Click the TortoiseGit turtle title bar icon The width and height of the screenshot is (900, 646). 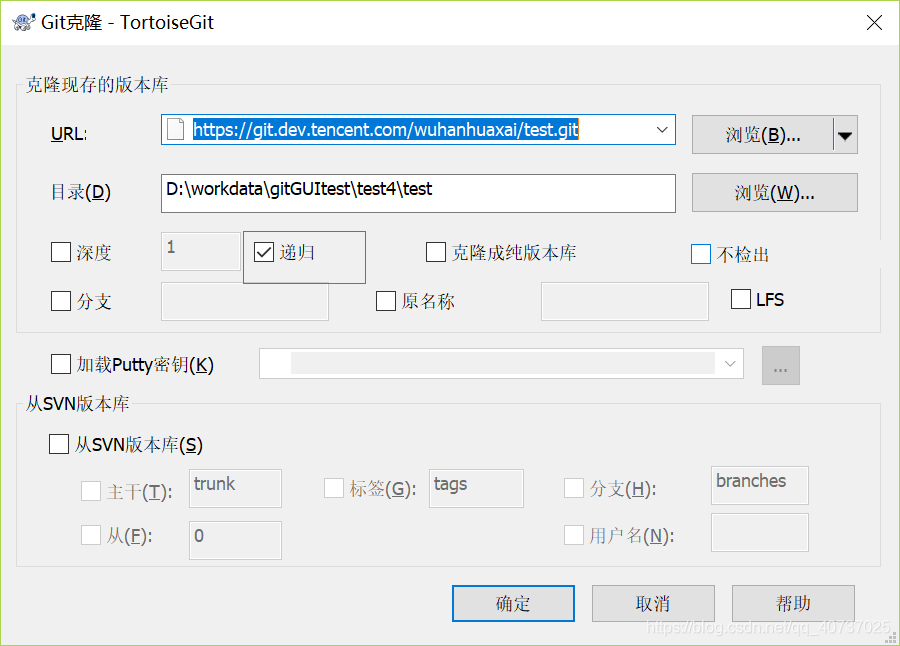pyautogui.click(x=24, y=22)
